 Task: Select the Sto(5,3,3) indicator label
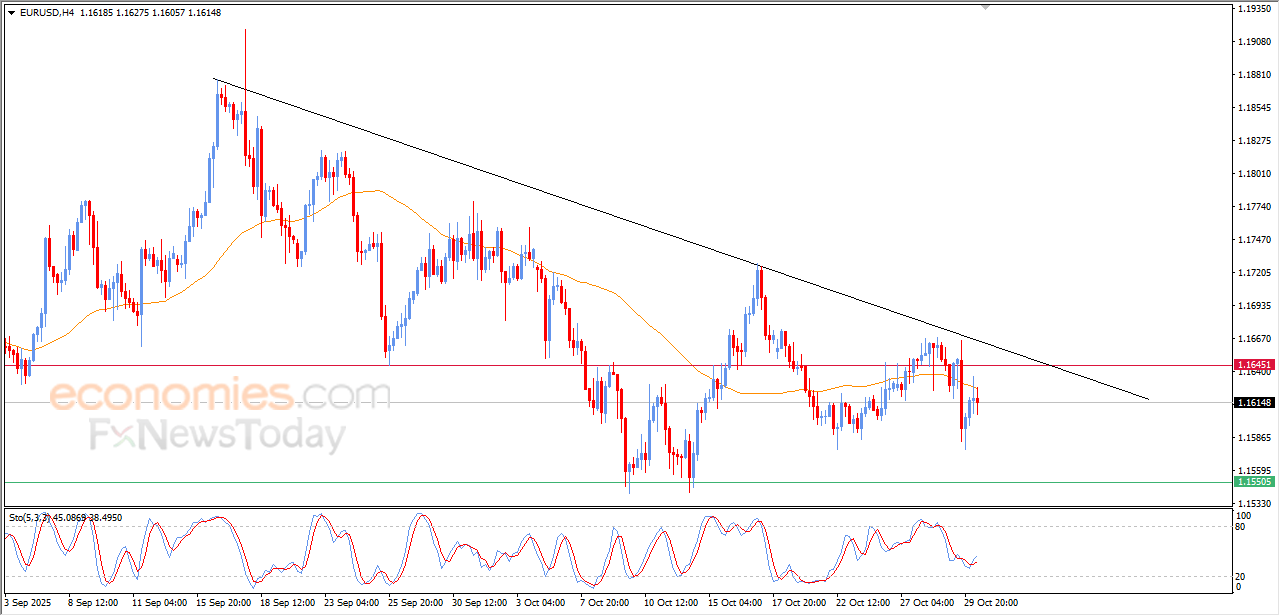(65, 518)
